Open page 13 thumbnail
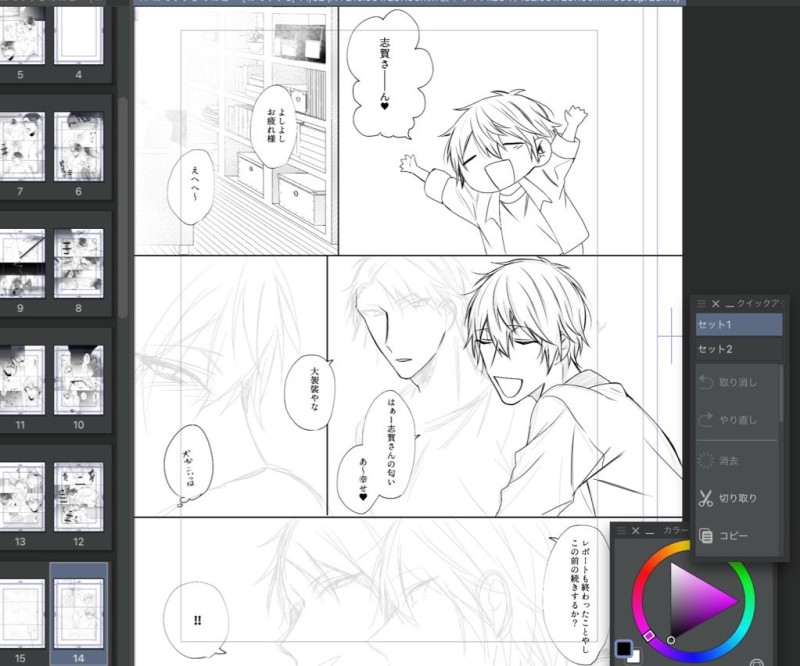 pos(20,497)
